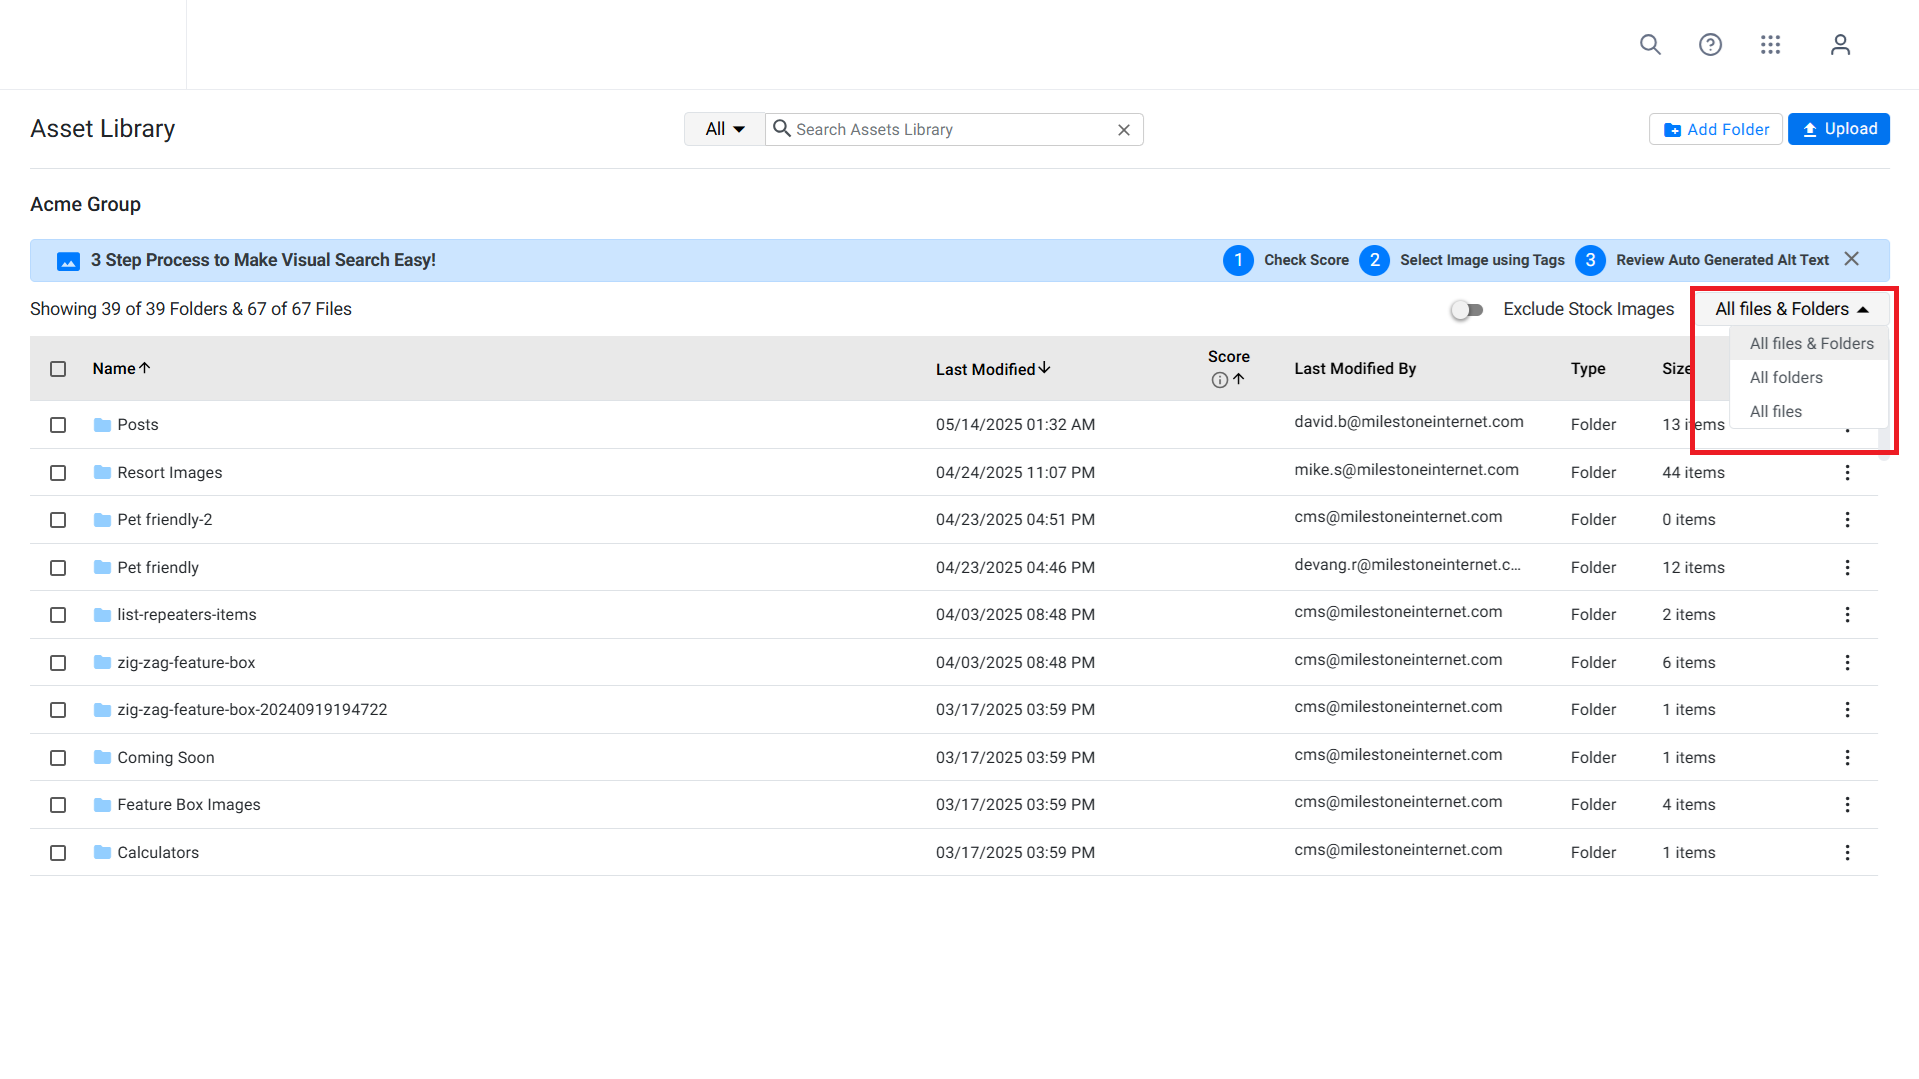
Task: Open more options for Pet friendly row
Action: (1847, 568)
